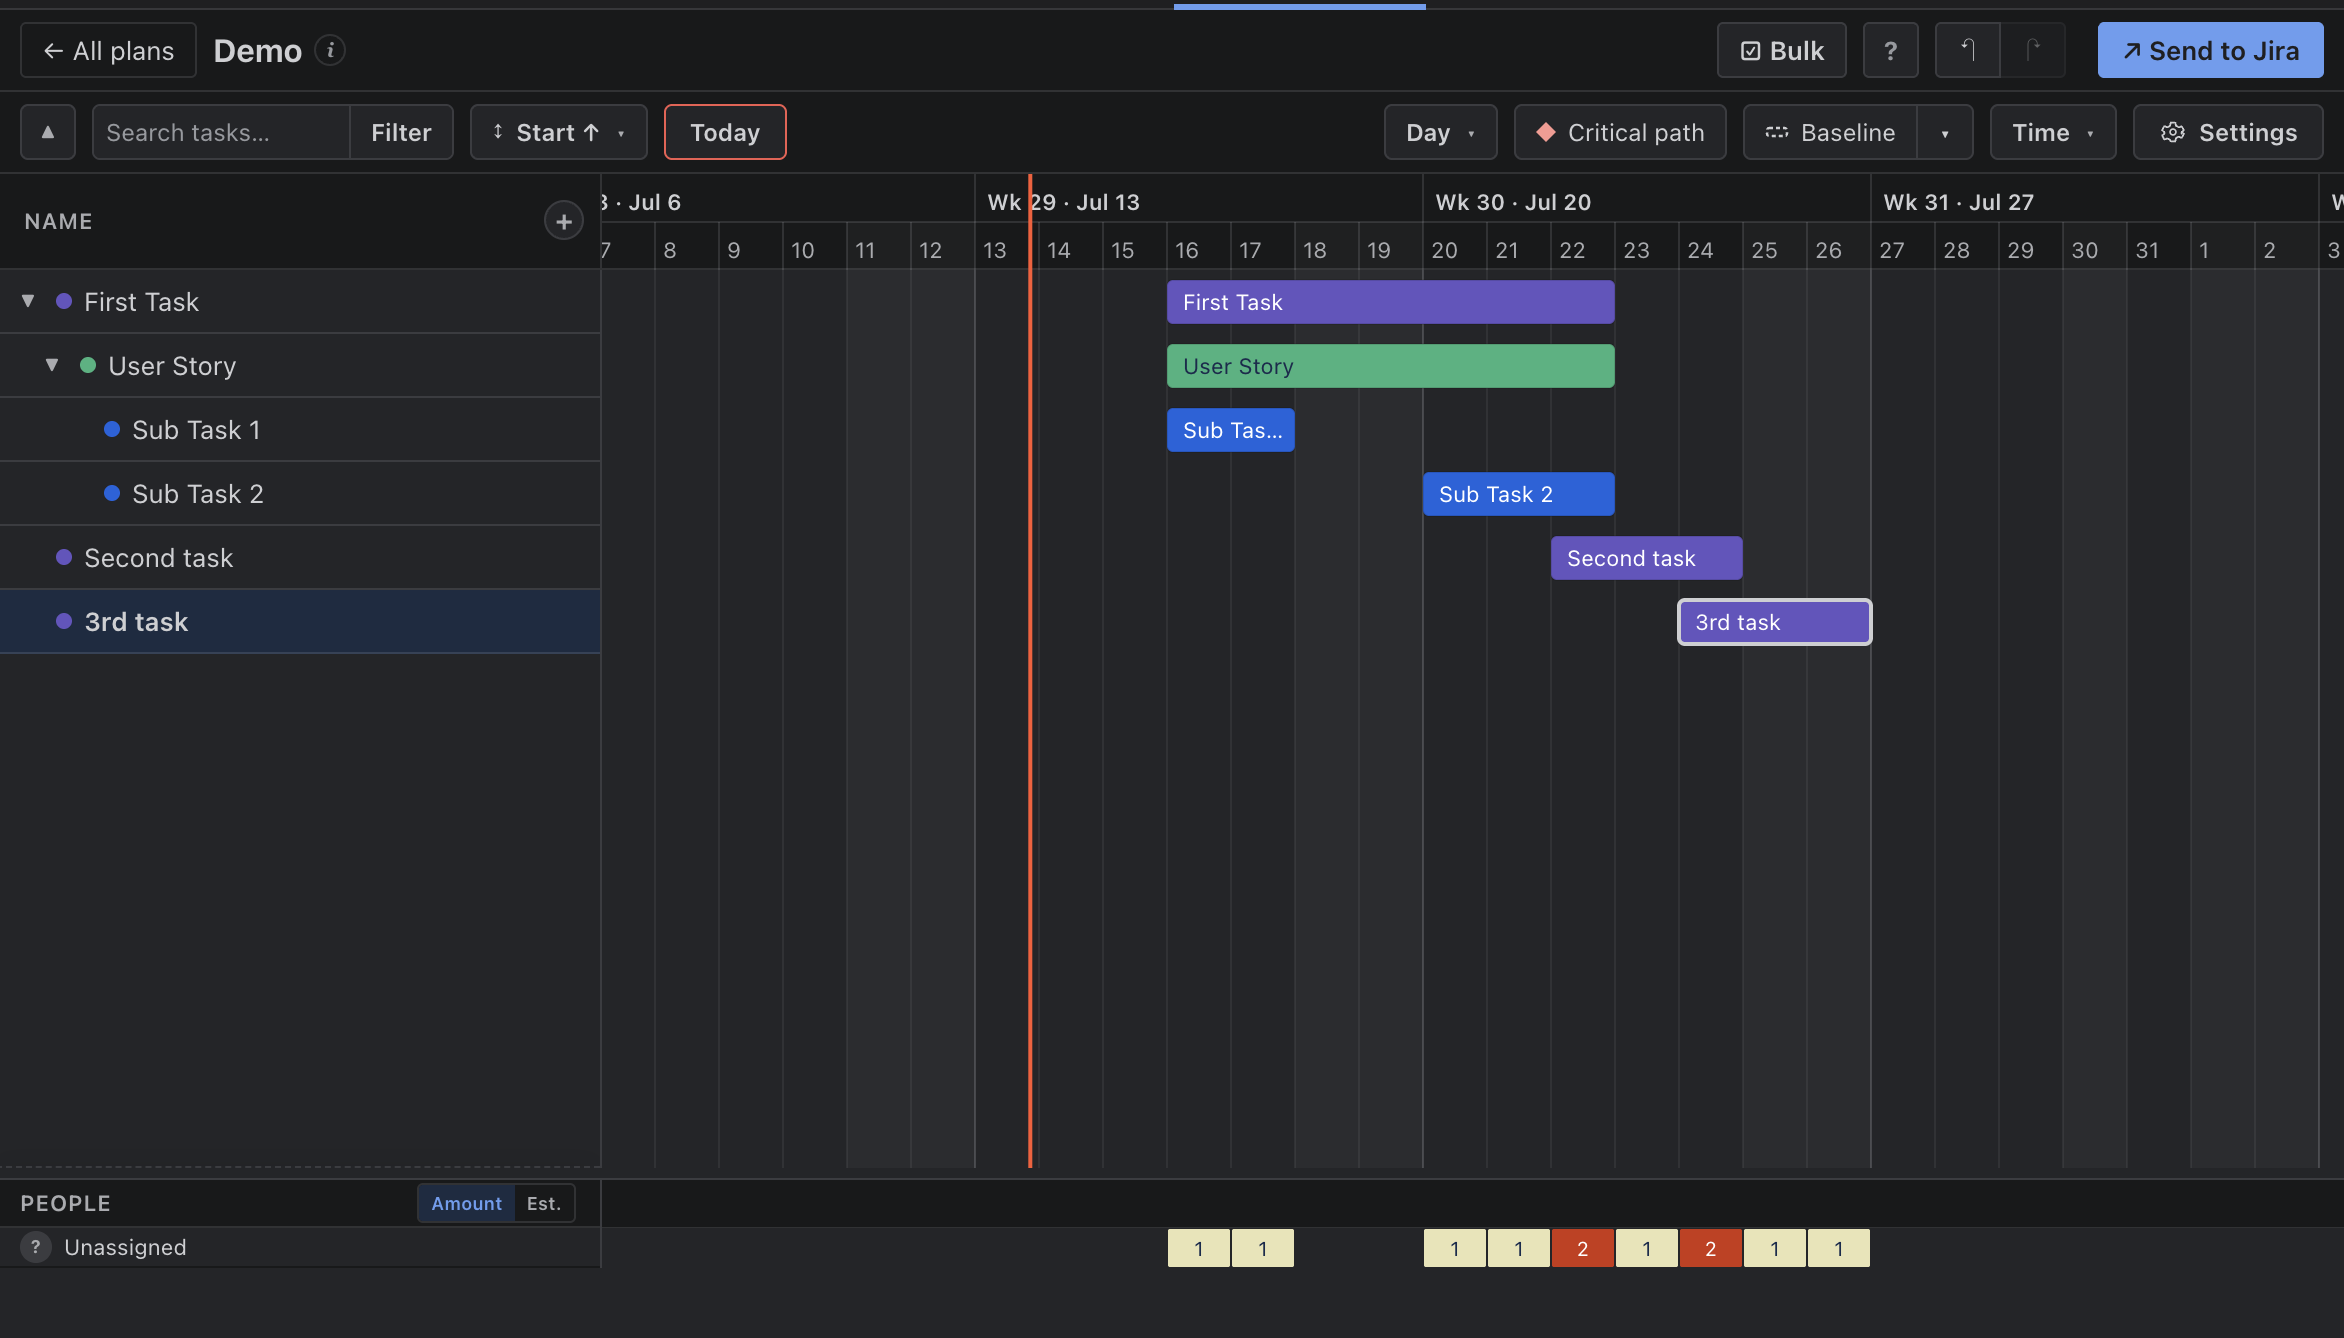The width and height of the screenshot is (2344, 1338).
Task: Click day 18 in the timeline header
Action: (x=1315, y=250)
